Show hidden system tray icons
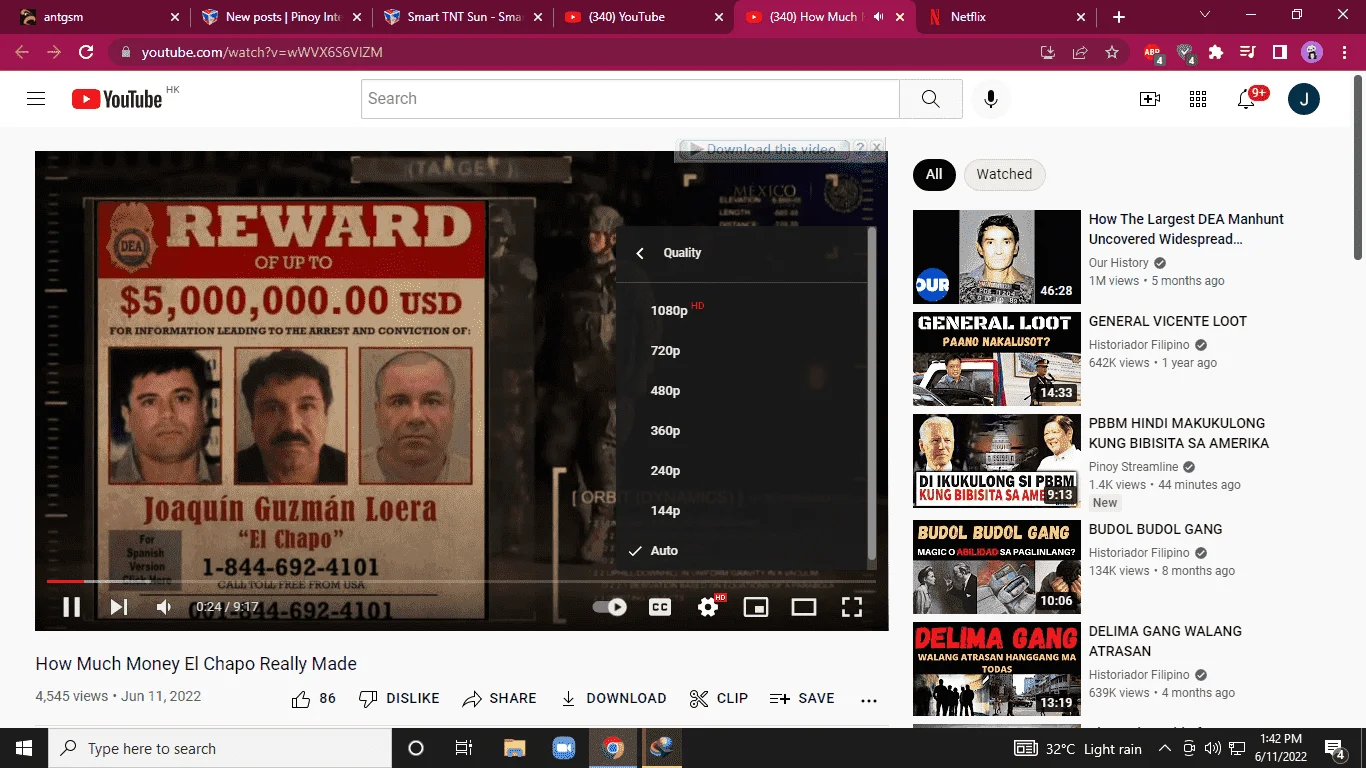1366x768 pixels. click(1164, 748)
